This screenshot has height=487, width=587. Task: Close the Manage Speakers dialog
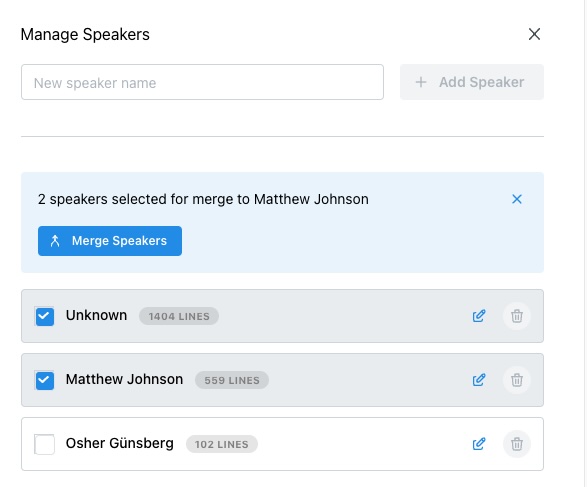534,34
